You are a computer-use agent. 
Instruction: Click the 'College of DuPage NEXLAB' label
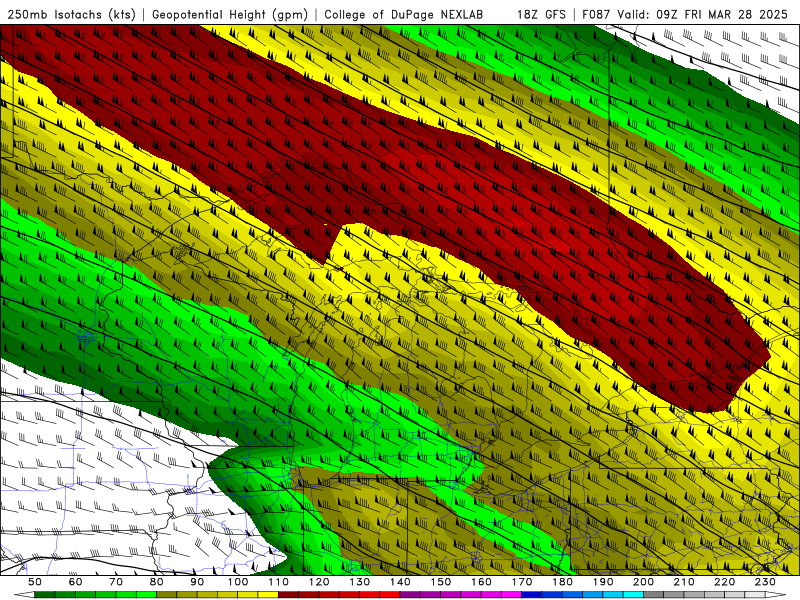tap(404, 14)
